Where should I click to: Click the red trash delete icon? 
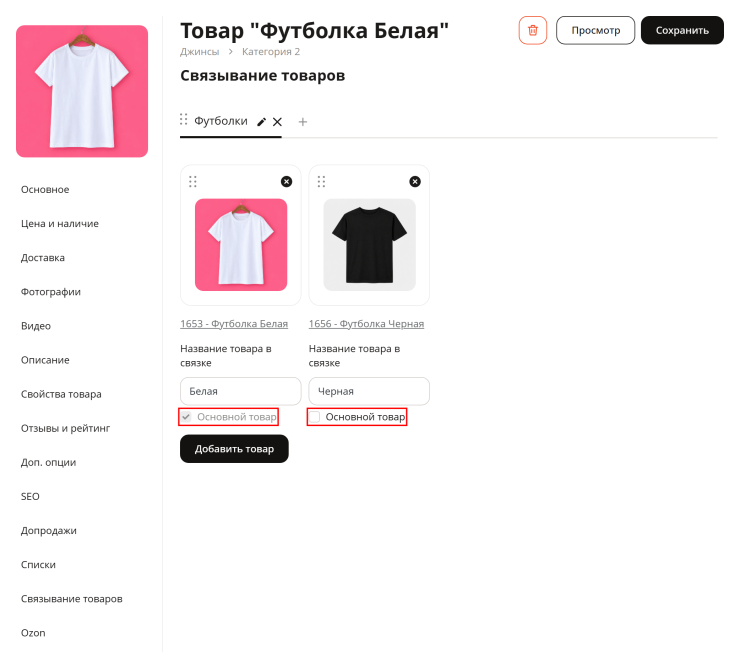[532, 30]
